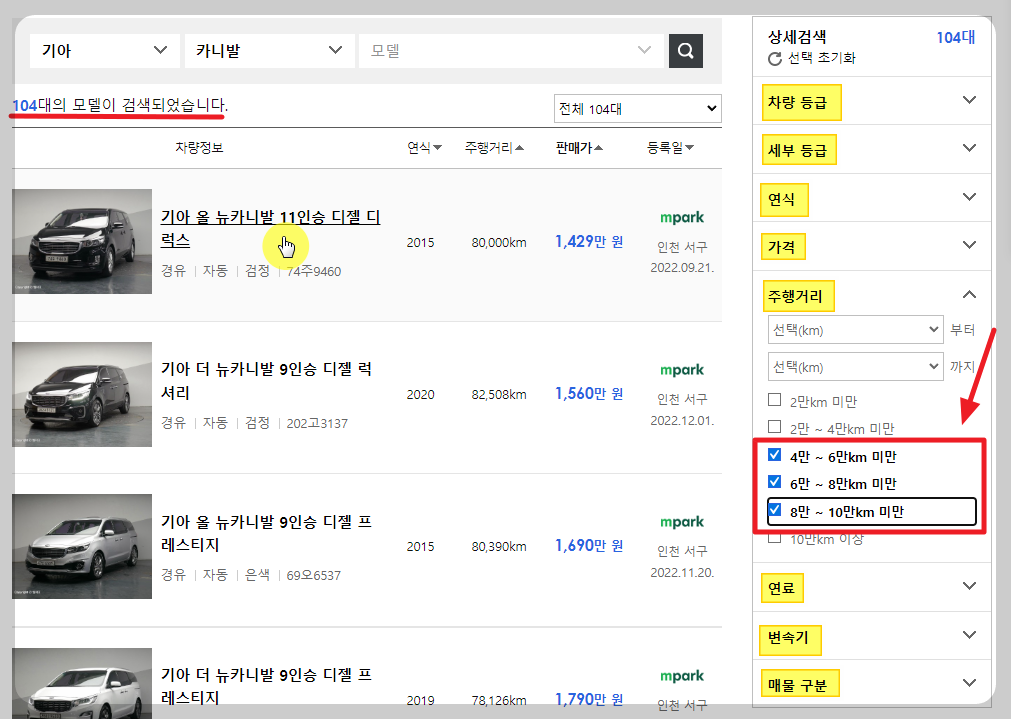Viewport: 1011px width, 719px height.
Task: Click the white 2019 Carnival thumbnail
Action: (x=82, y=684)
